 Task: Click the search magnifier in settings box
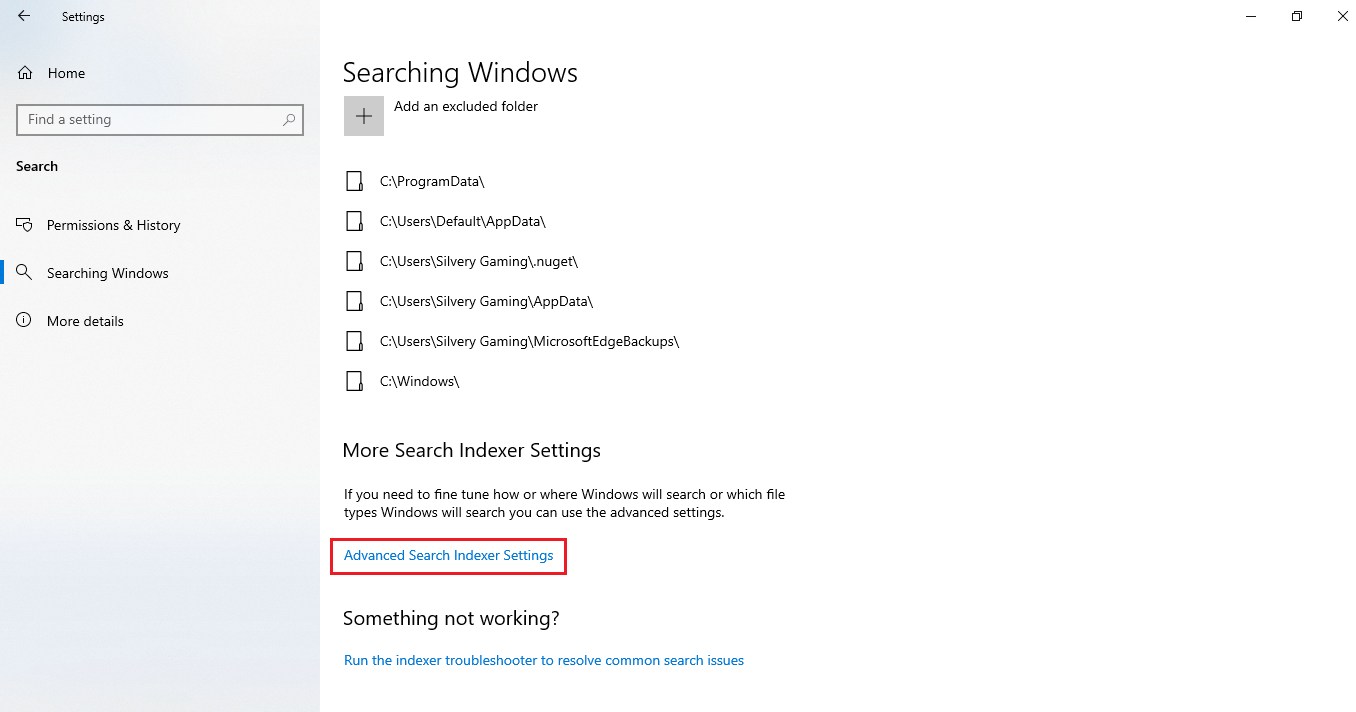pyautogui.click(x=289, y=120)
